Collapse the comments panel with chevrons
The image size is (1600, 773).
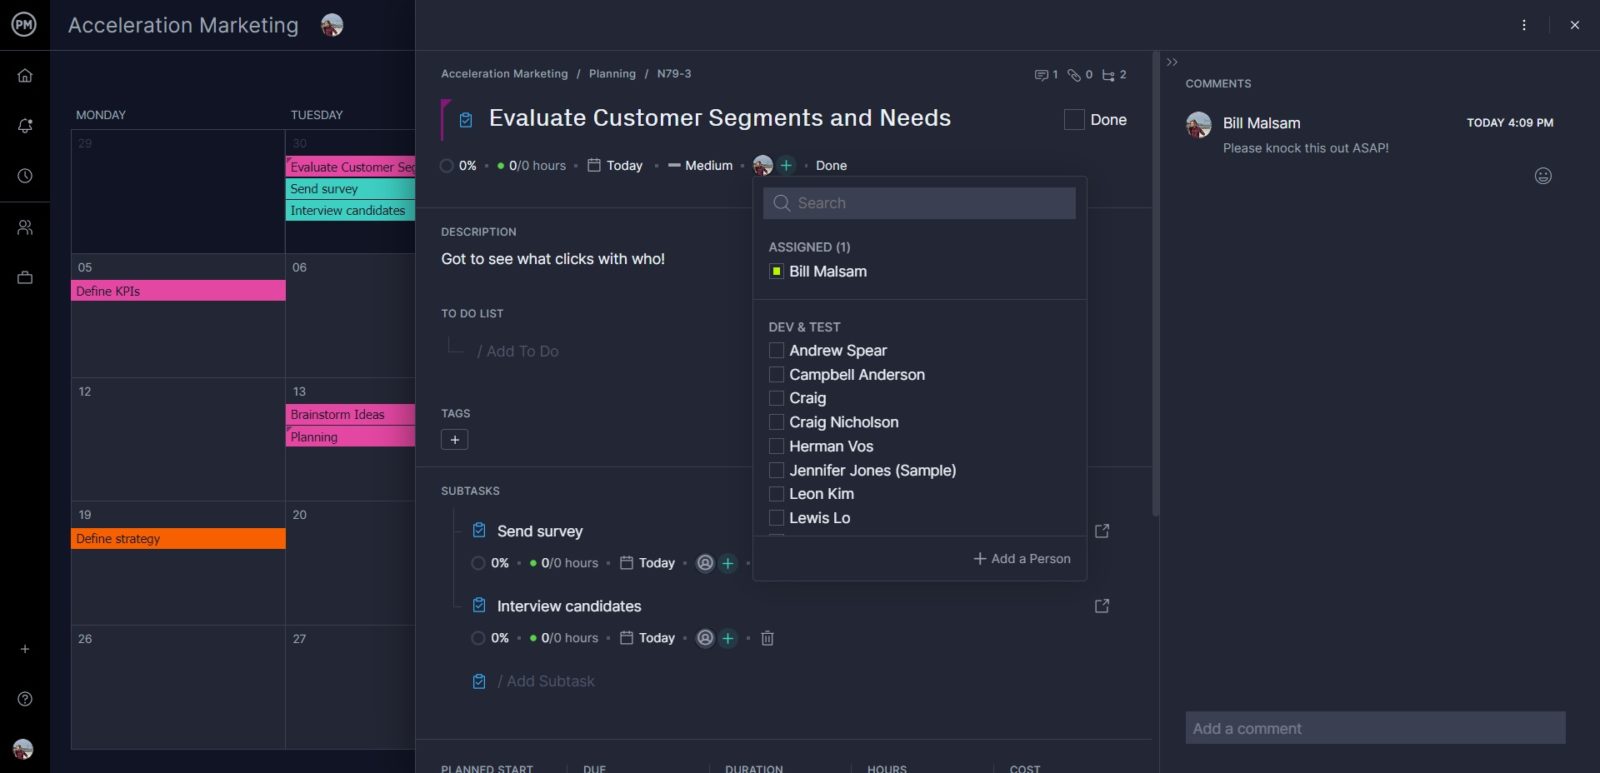1172,62
